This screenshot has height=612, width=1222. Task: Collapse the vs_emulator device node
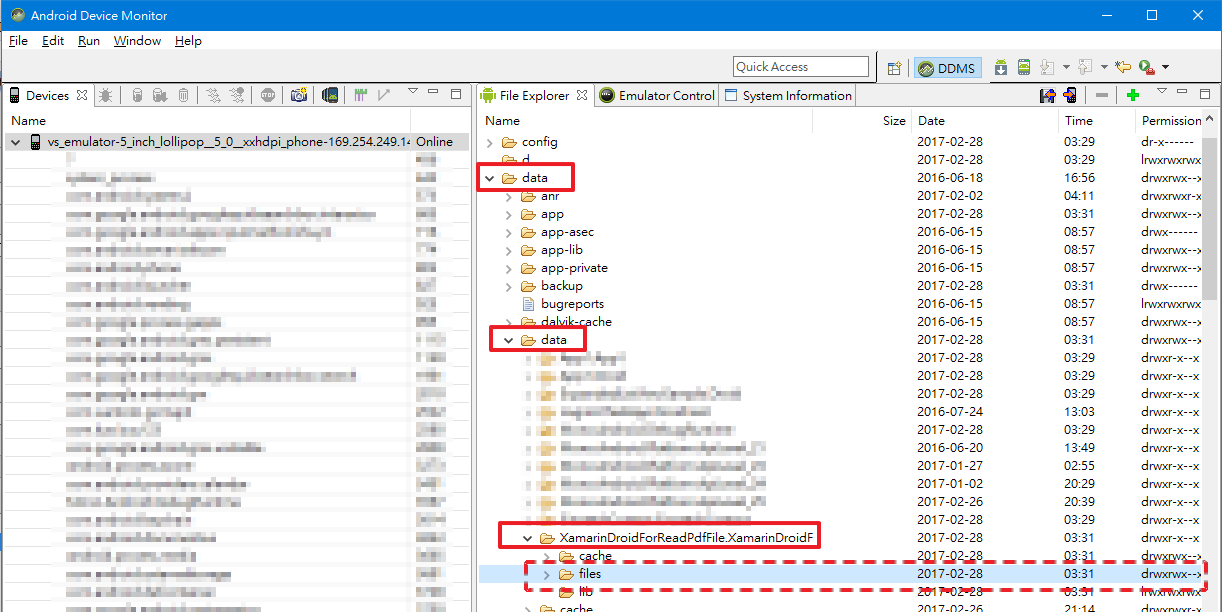pos(16,142)
